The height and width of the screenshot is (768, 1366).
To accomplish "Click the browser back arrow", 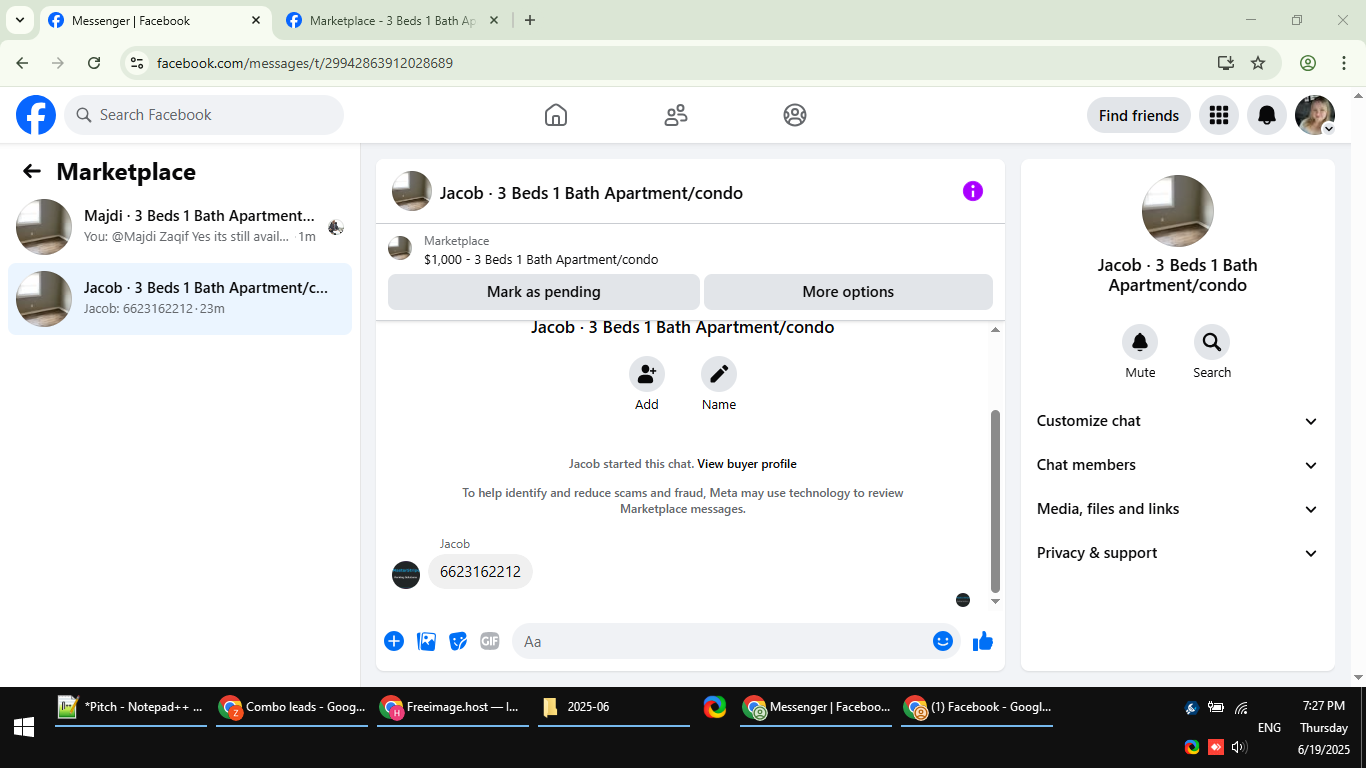I will [x=22, y=63].
